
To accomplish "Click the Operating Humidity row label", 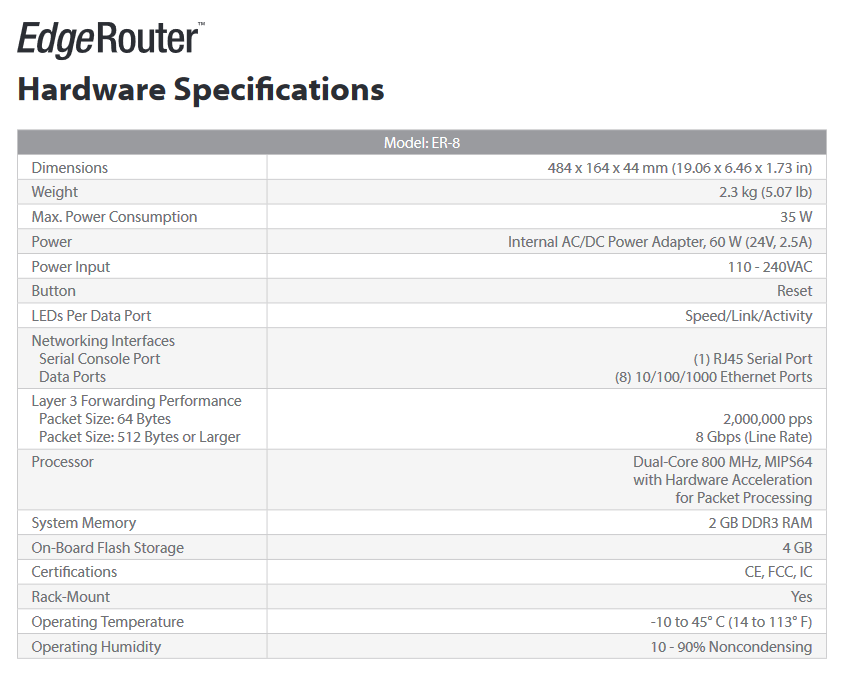I will point(96,647).
